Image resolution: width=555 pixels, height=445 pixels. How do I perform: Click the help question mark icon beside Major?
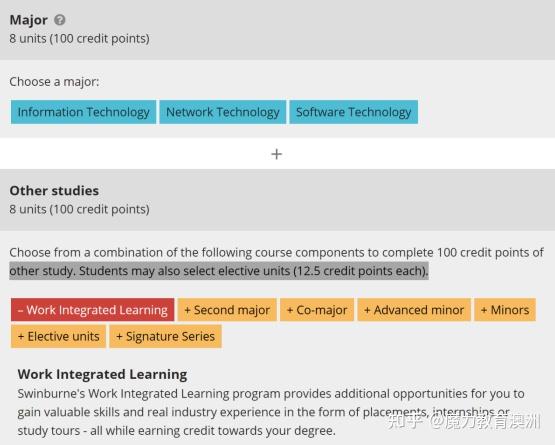pos(60,20)
